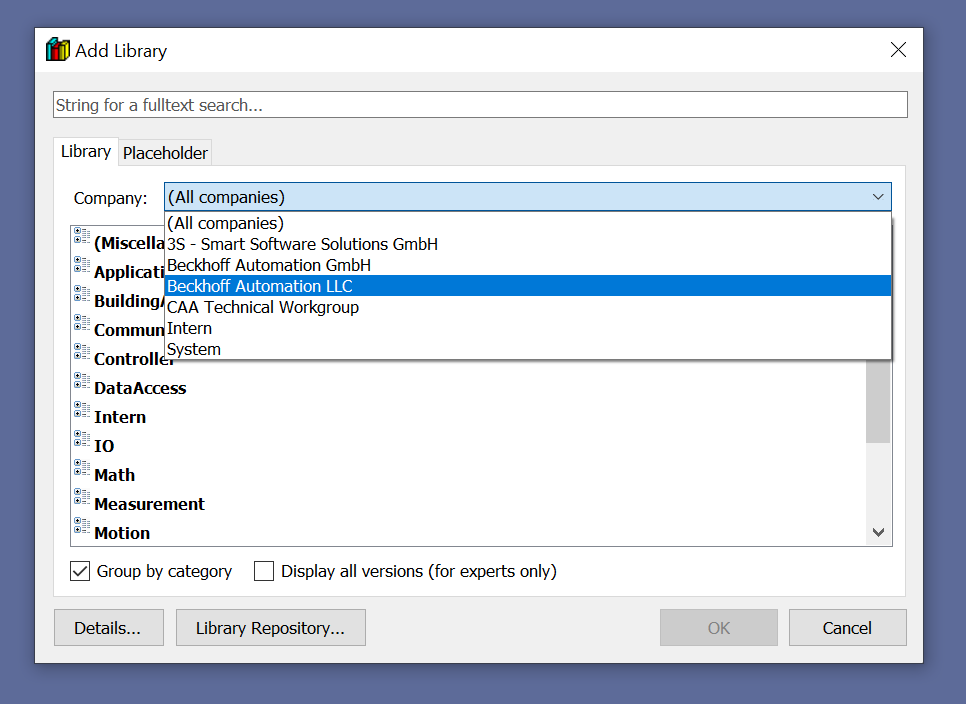Toggle the Group by category checkbox
The image size is (966, 704).
[80, 571]
